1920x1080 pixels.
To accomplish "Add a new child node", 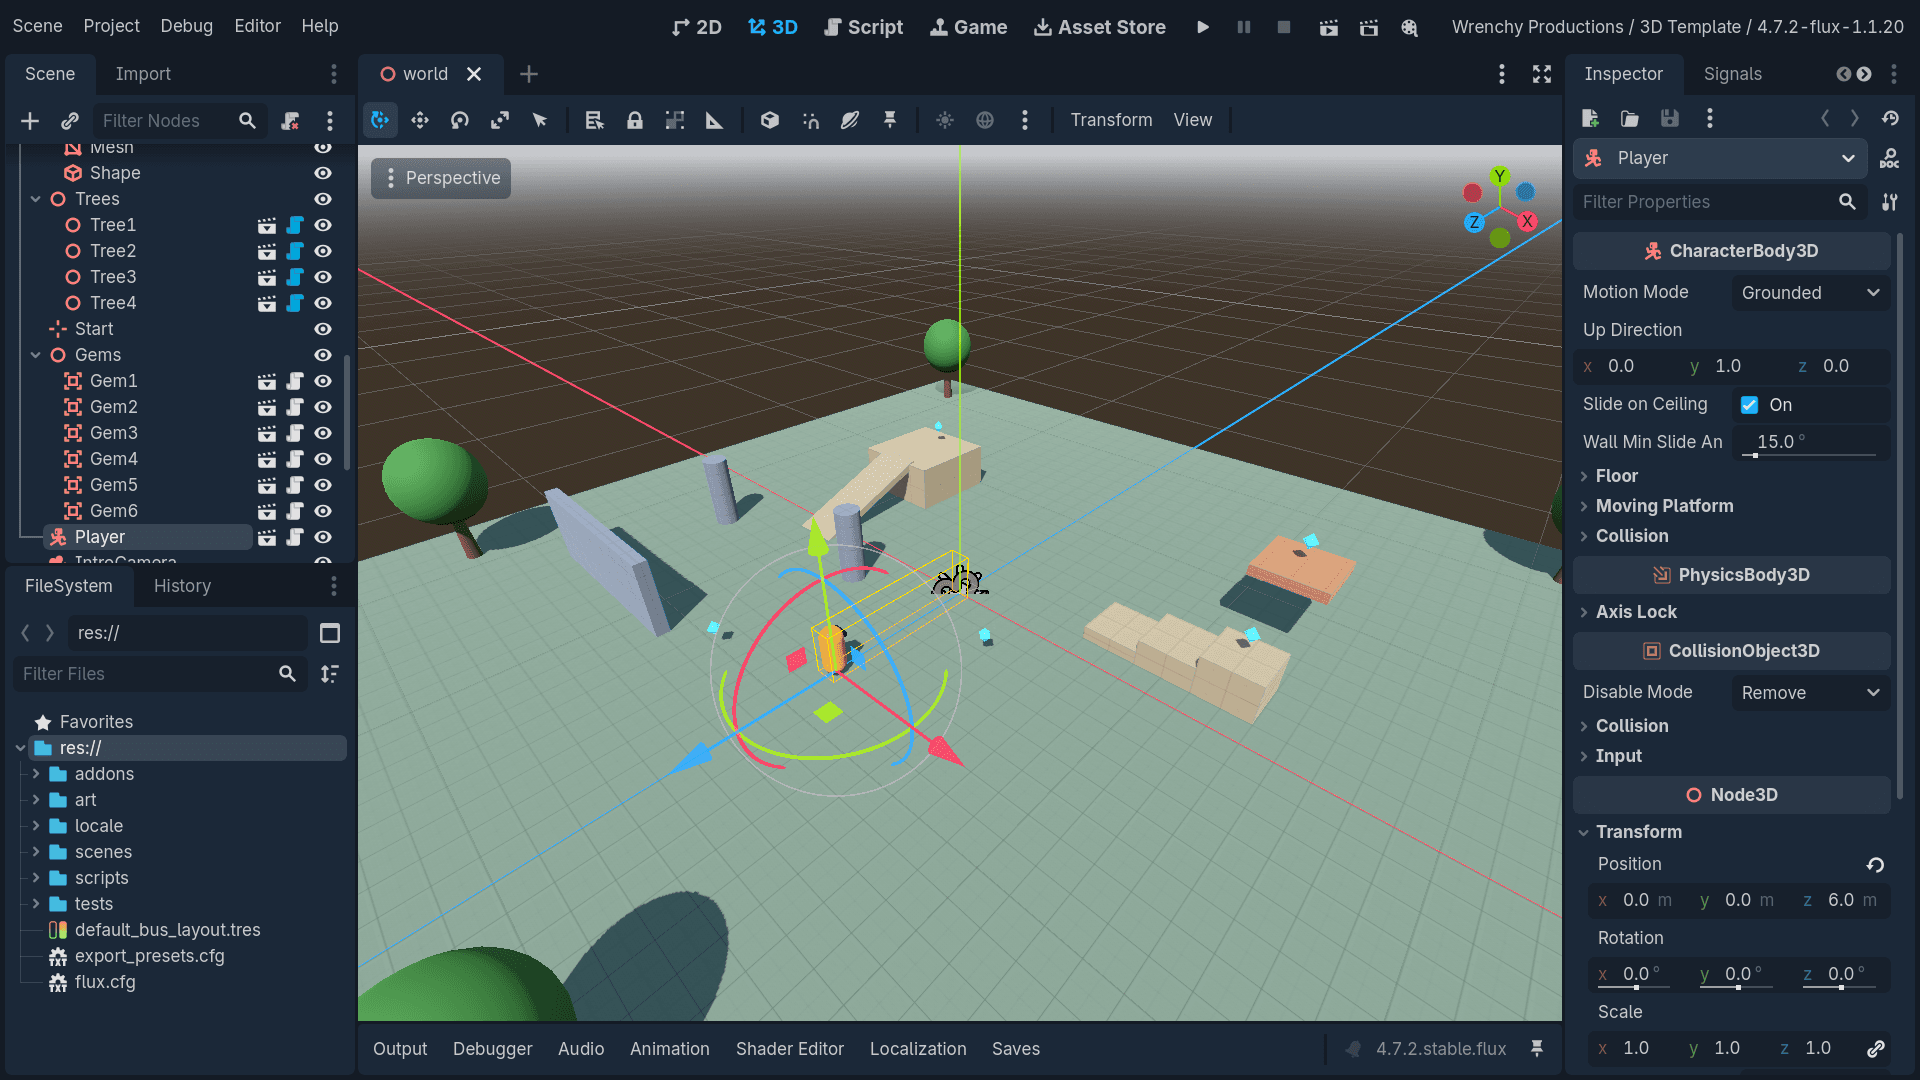I will 30,121.
